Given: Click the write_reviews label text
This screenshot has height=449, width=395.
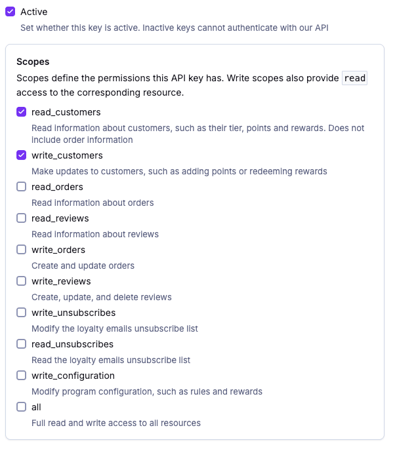Looking at the screenshot, I should click(61, 281).
